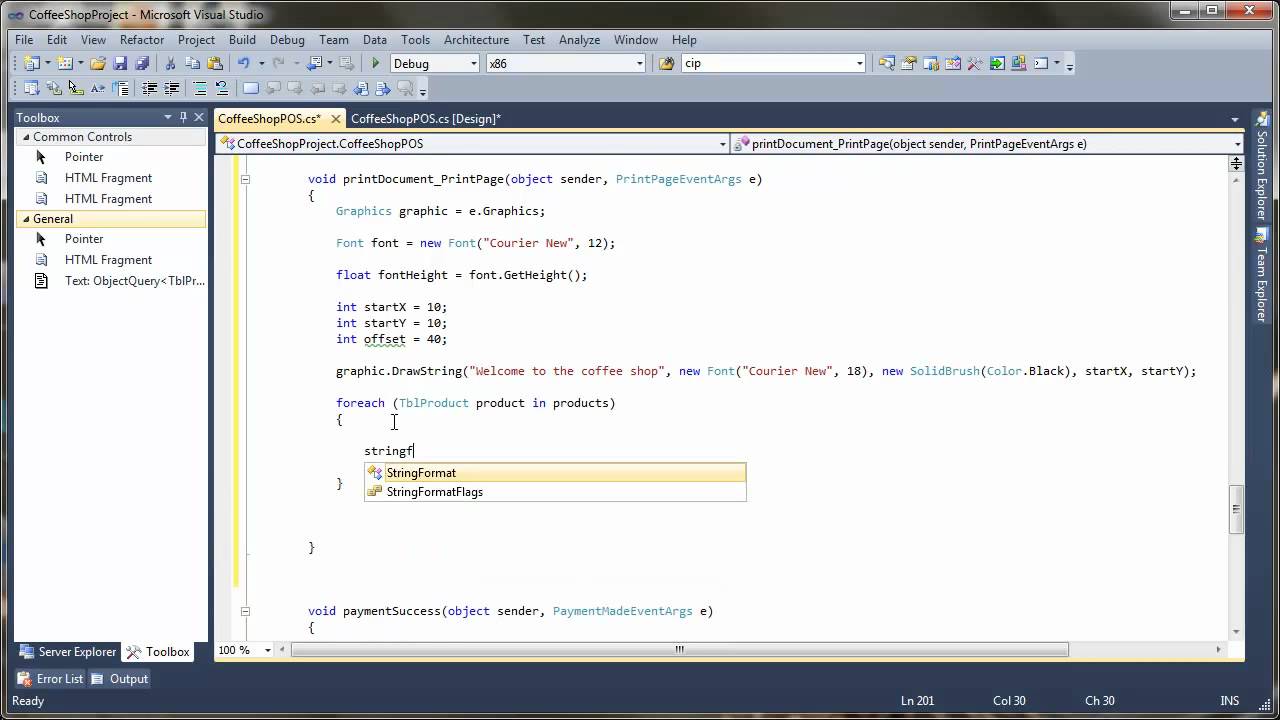This screenshot has height=720, width=1280.
Task: Click the Save All toolbar icon
Action: click(141, 63)
